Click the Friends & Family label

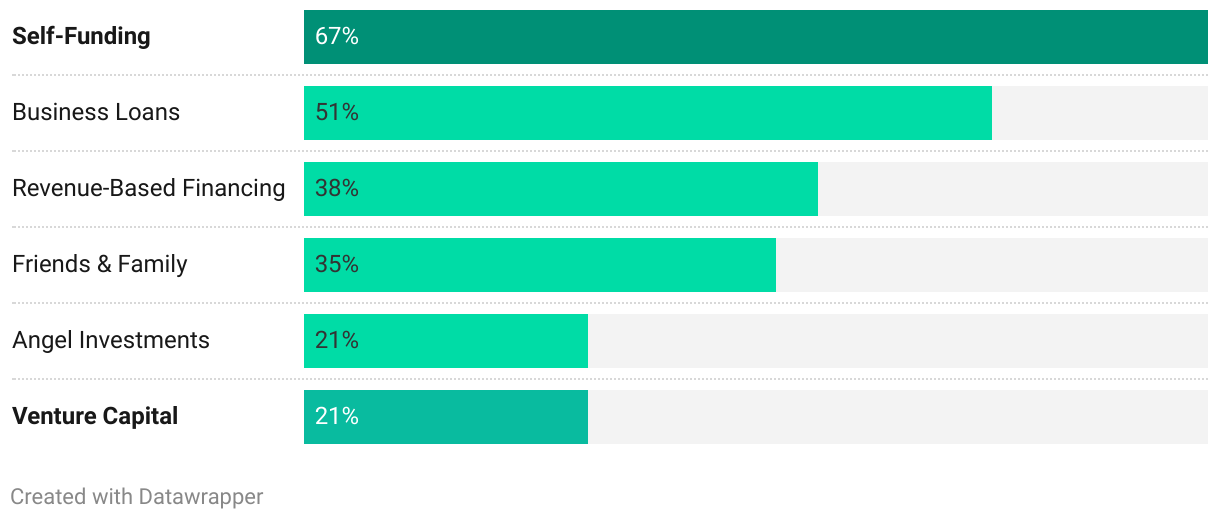pyautogui.click(x=100, y=264)
